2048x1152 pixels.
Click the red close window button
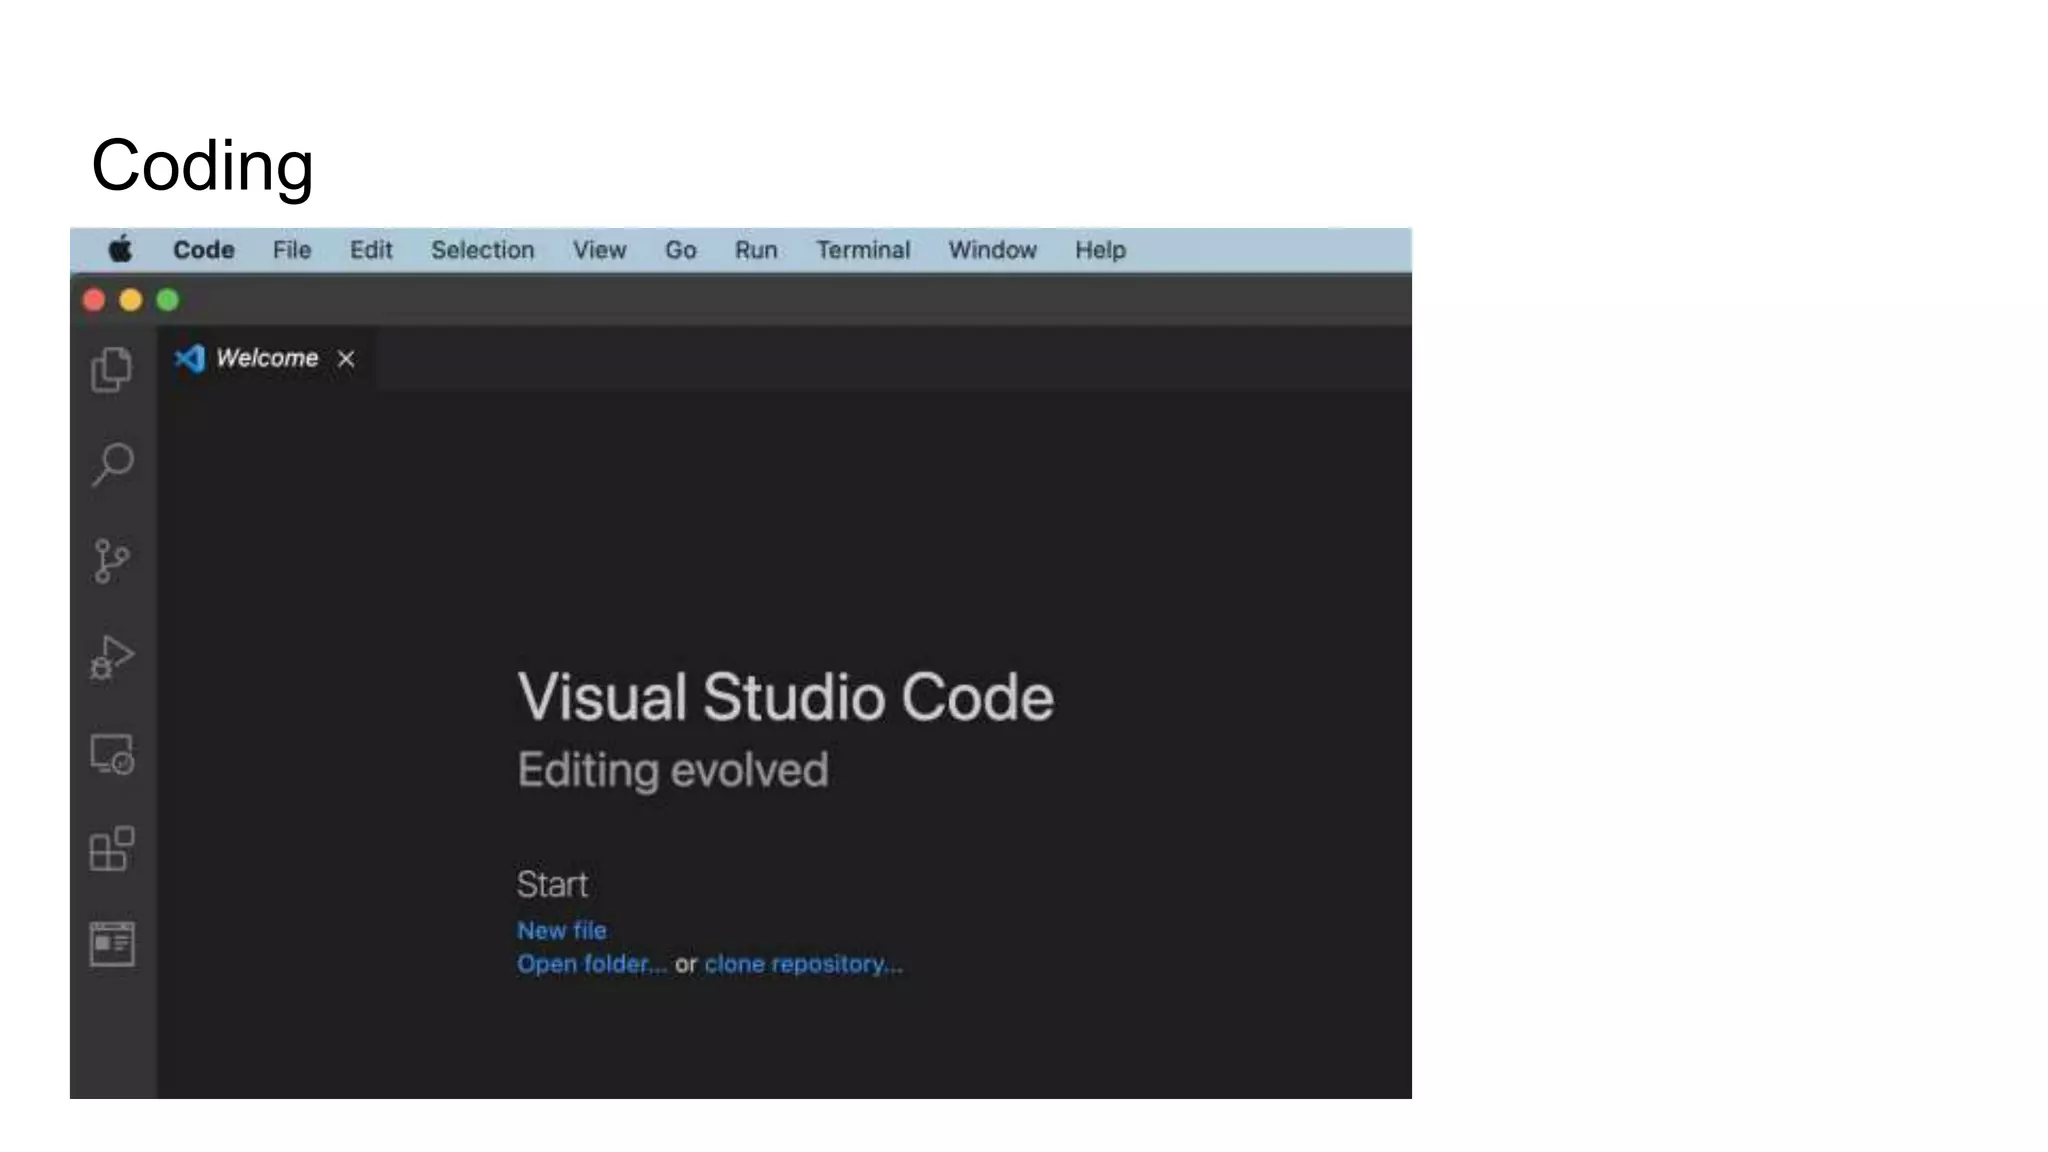click(94, 301)
